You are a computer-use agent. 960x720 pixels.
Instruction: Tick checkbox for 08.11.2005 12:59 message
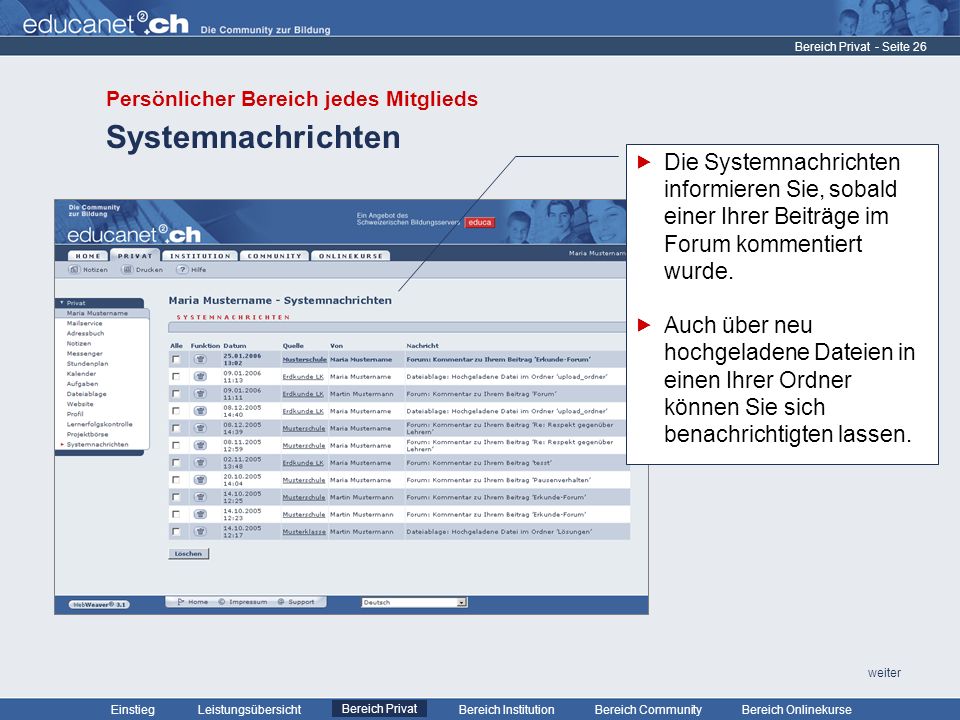(176, 445)
